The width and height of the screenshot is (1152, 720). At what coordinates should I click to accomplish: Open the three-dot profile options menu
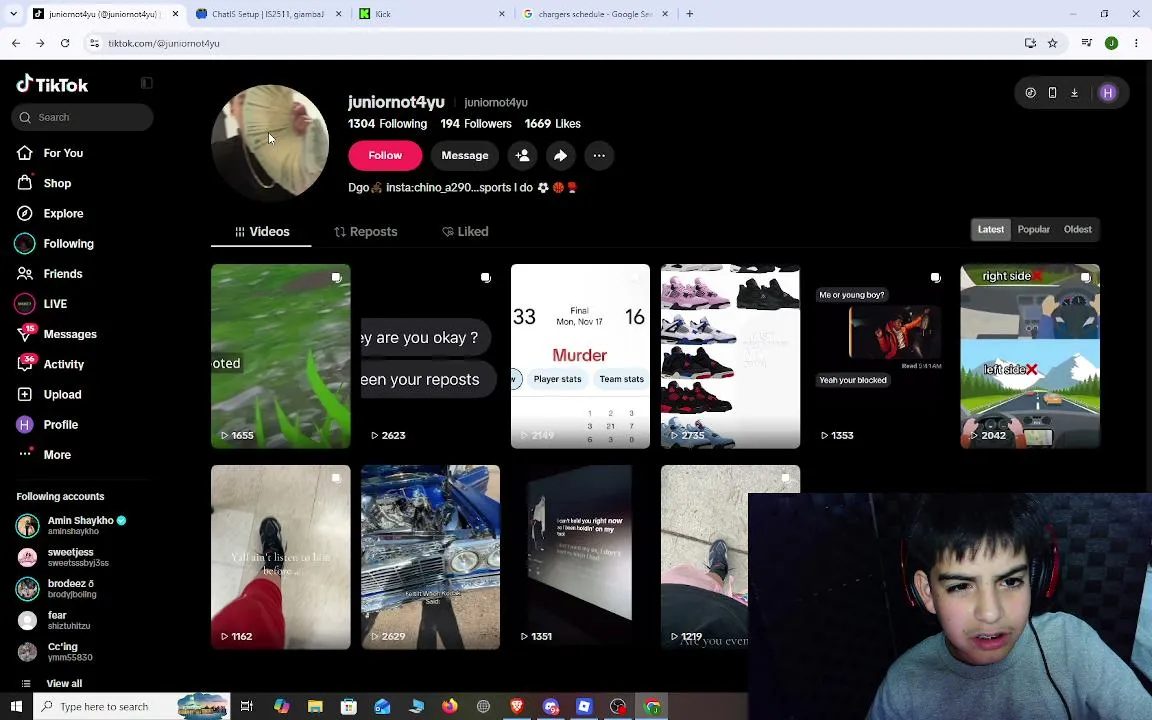pos(599,155)
